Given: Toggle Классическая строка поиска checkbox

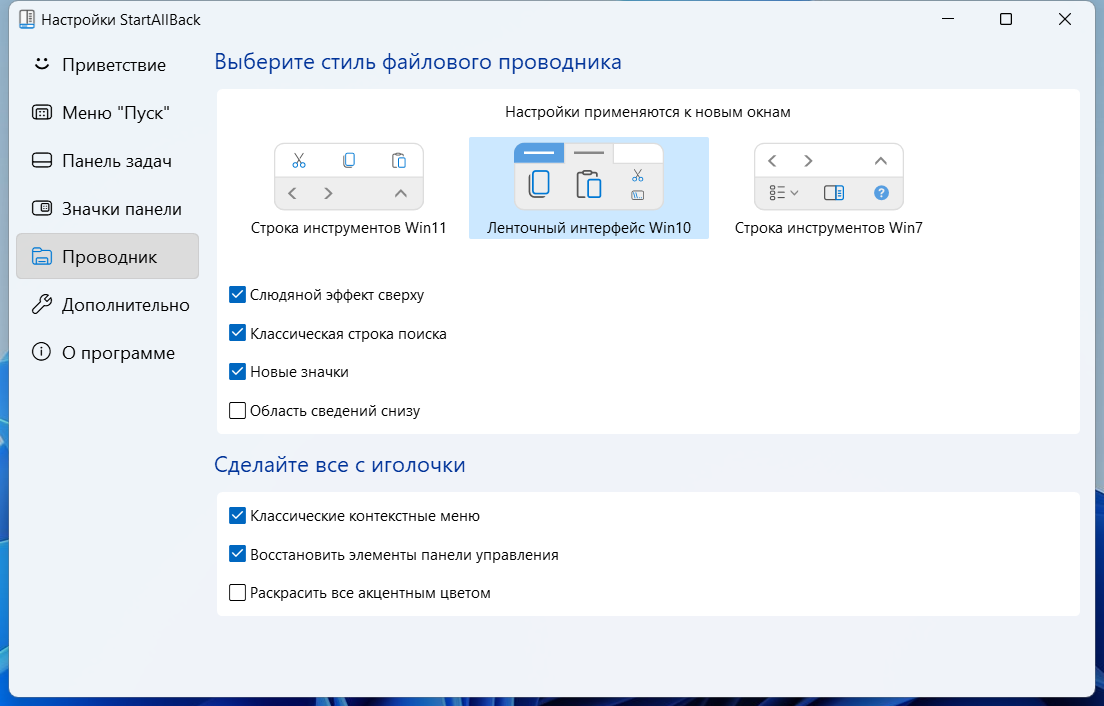Looking at the screenshot, I should click(237, 333).
